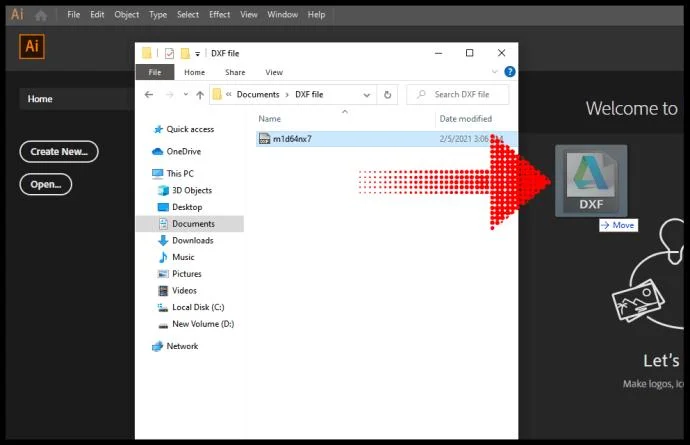Open Customize Quick Access Toolbar dropdown
This screenshot has height=445, width=690.
pyautogui.click(x=198, y=54)
